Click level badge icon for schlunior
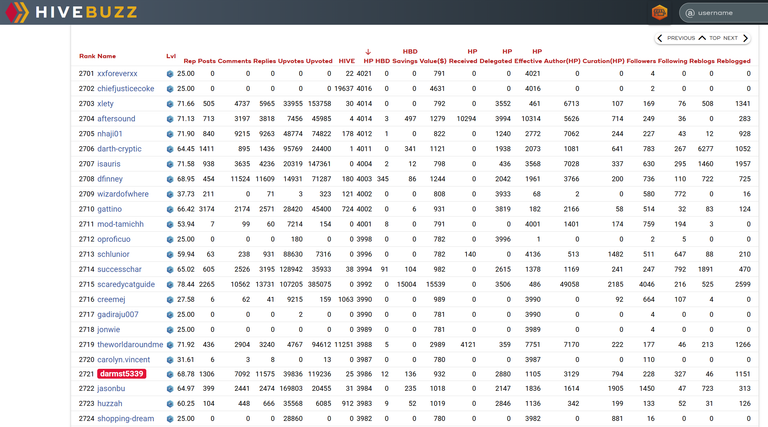This screenshot has height=427, width=768. click(170, 255)
